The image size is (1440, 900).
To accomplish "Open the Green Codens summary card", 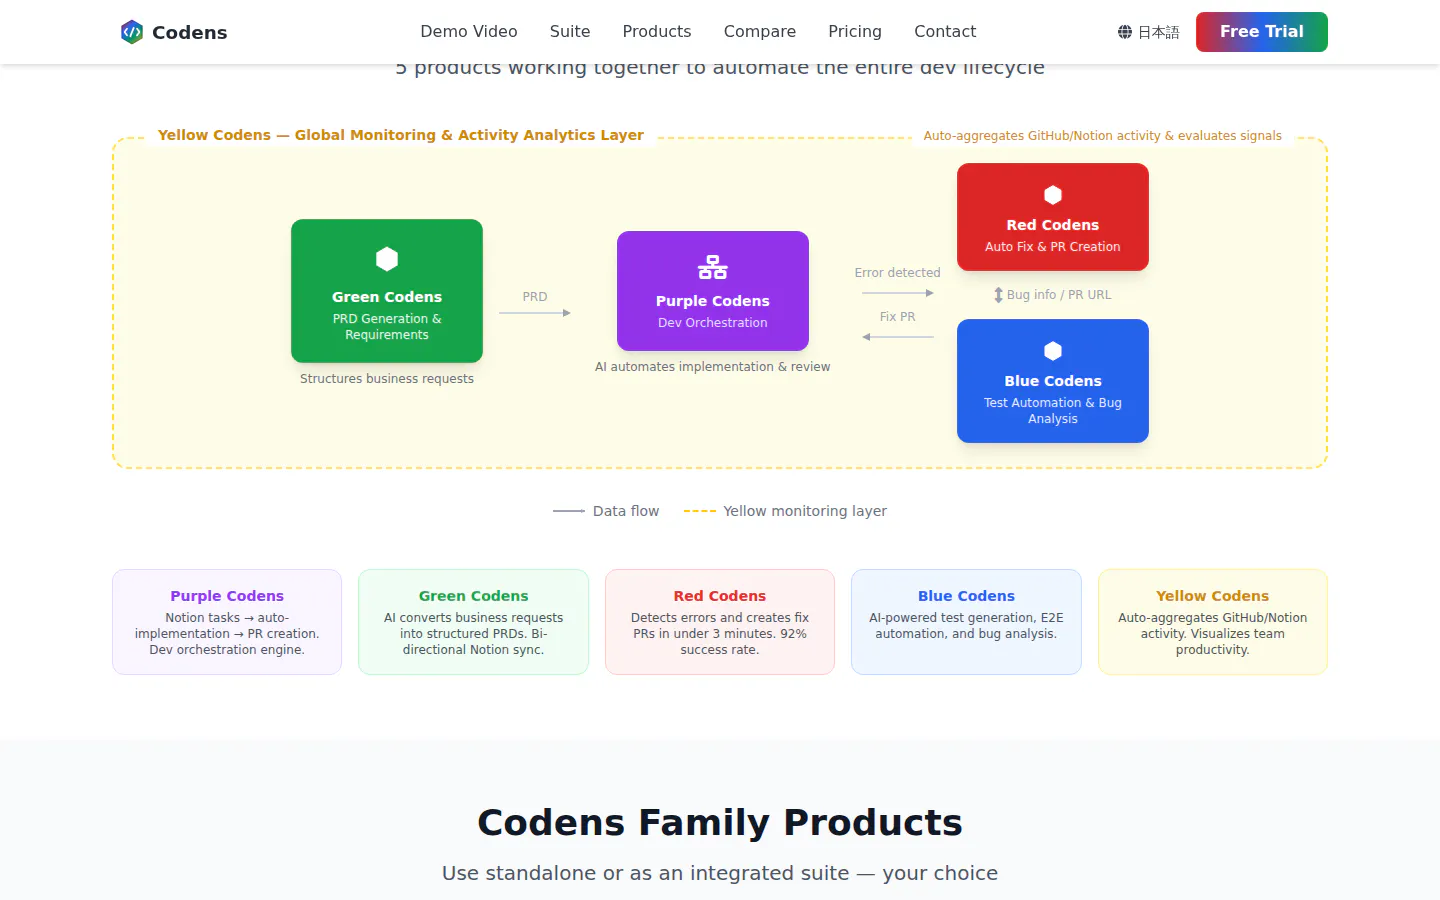I will click(x=474, y=622).
